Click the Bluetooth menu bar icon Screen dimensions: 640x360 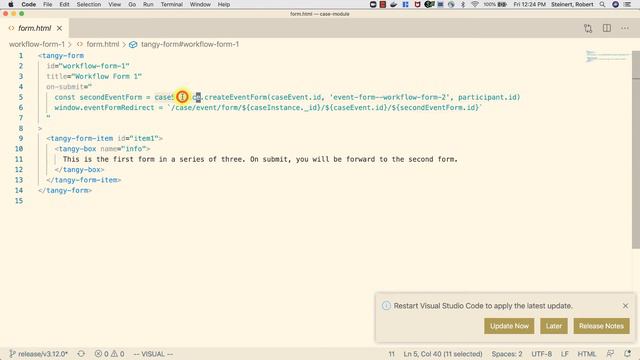pyautogui.click(x=463, y=4)
